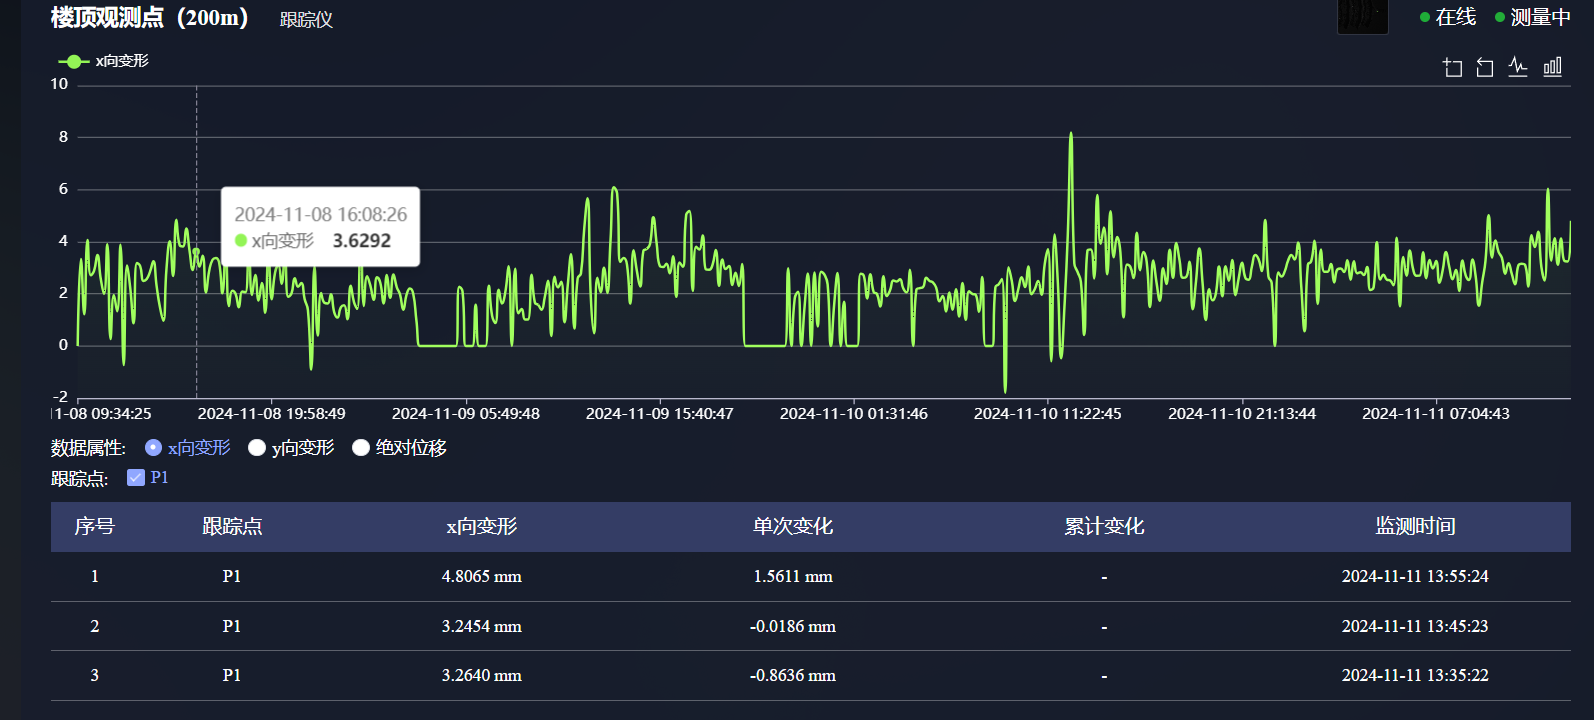The width and height of the screenshot is (1594, 720).
Task: Click the zoom reset (restore) icon
Action: [1485, 67]
